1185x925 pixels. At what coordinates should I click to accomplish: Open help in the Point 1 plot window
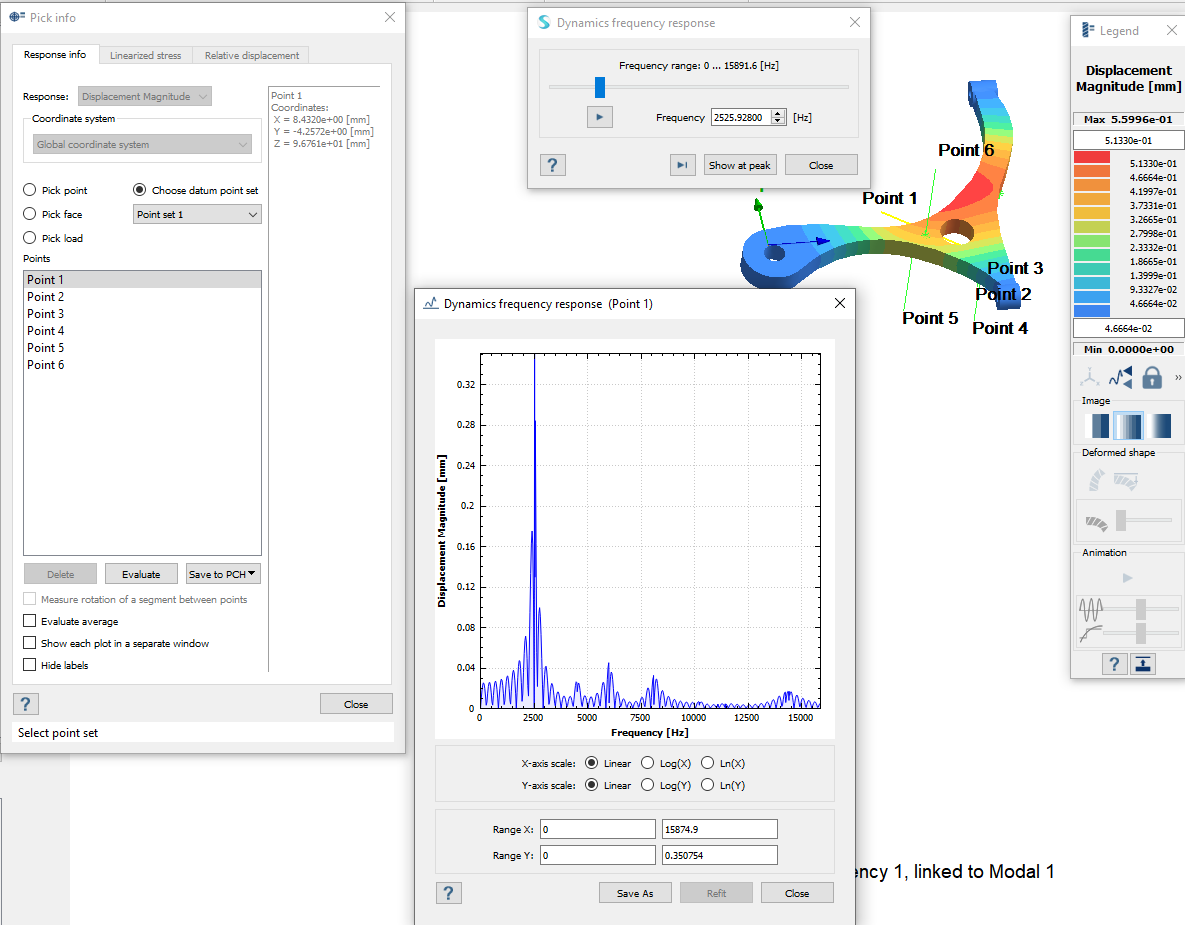tap(449, 893)
